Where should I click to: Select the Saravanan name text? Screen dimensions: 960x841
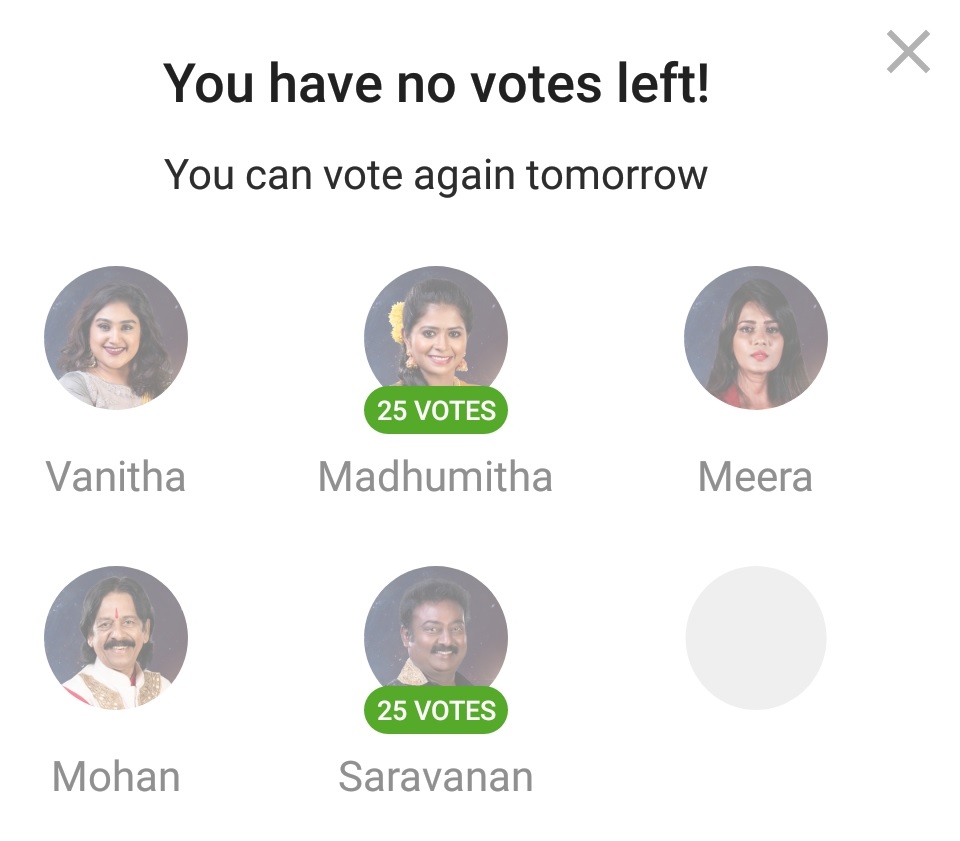pyautogui.click(x=435, y=777)
